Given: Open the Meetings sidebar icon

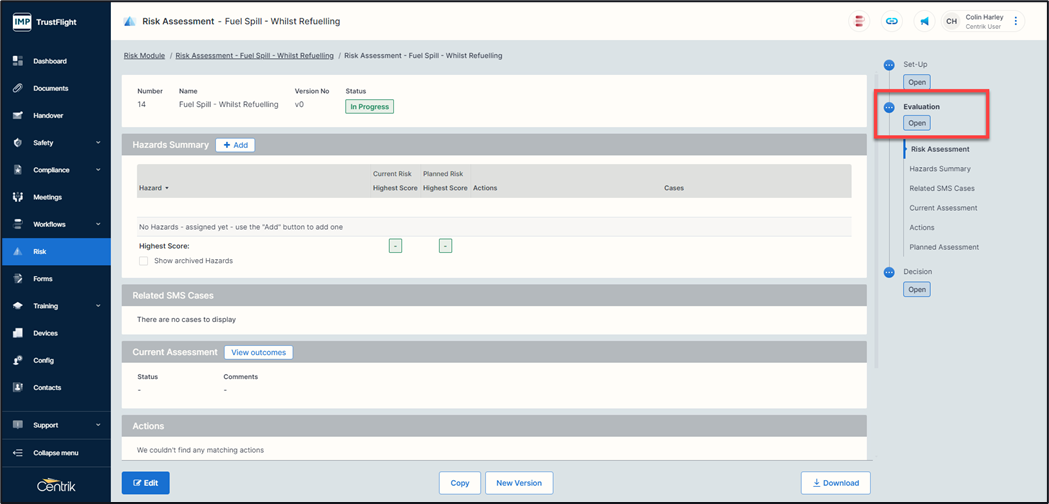Looking at the screenshot, I should tap(18, 197).
